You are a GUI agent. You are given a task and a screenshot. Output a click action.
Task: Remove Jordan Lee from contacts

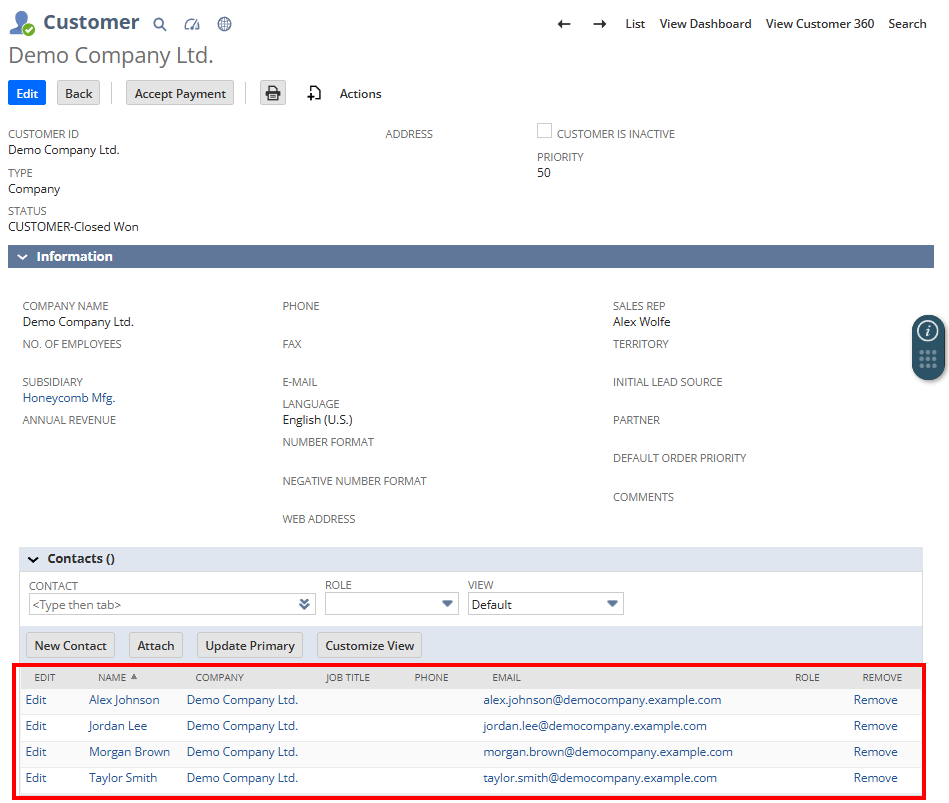click(875, 726)
